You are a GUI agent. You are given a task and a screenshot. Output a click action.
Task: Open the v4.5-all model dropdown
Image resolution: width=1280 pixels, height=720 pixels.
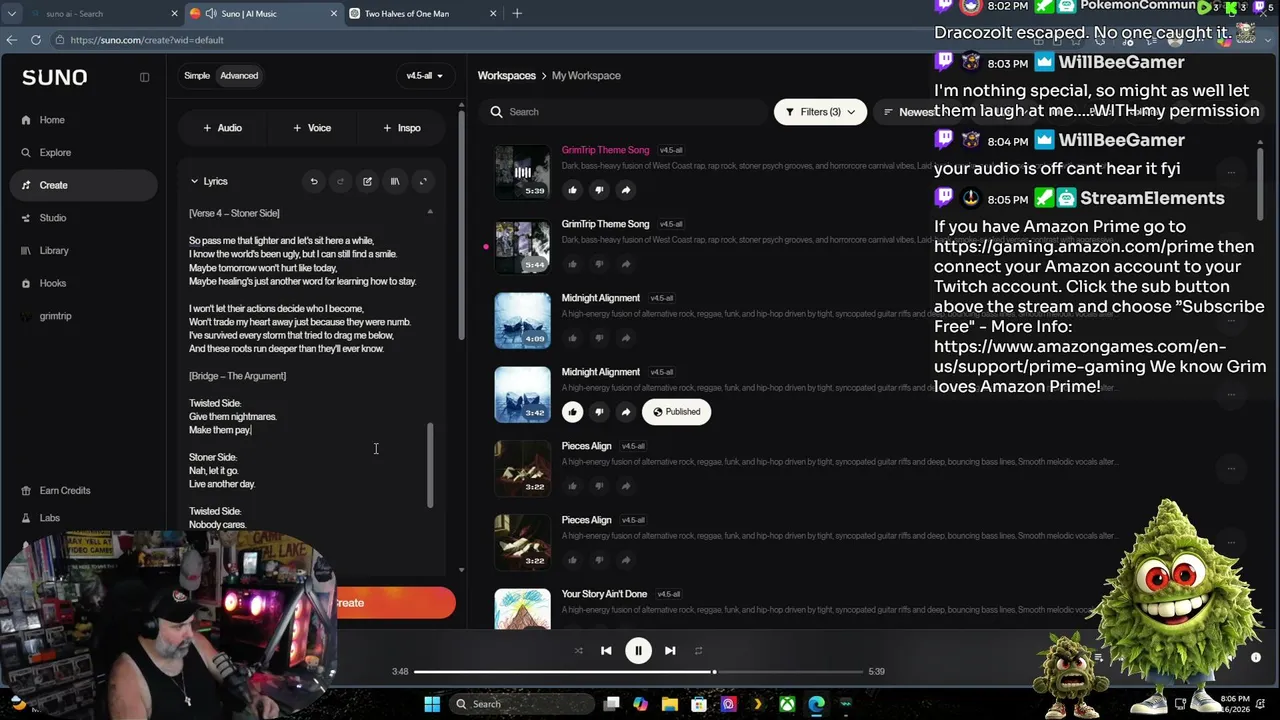coord(424,76)
